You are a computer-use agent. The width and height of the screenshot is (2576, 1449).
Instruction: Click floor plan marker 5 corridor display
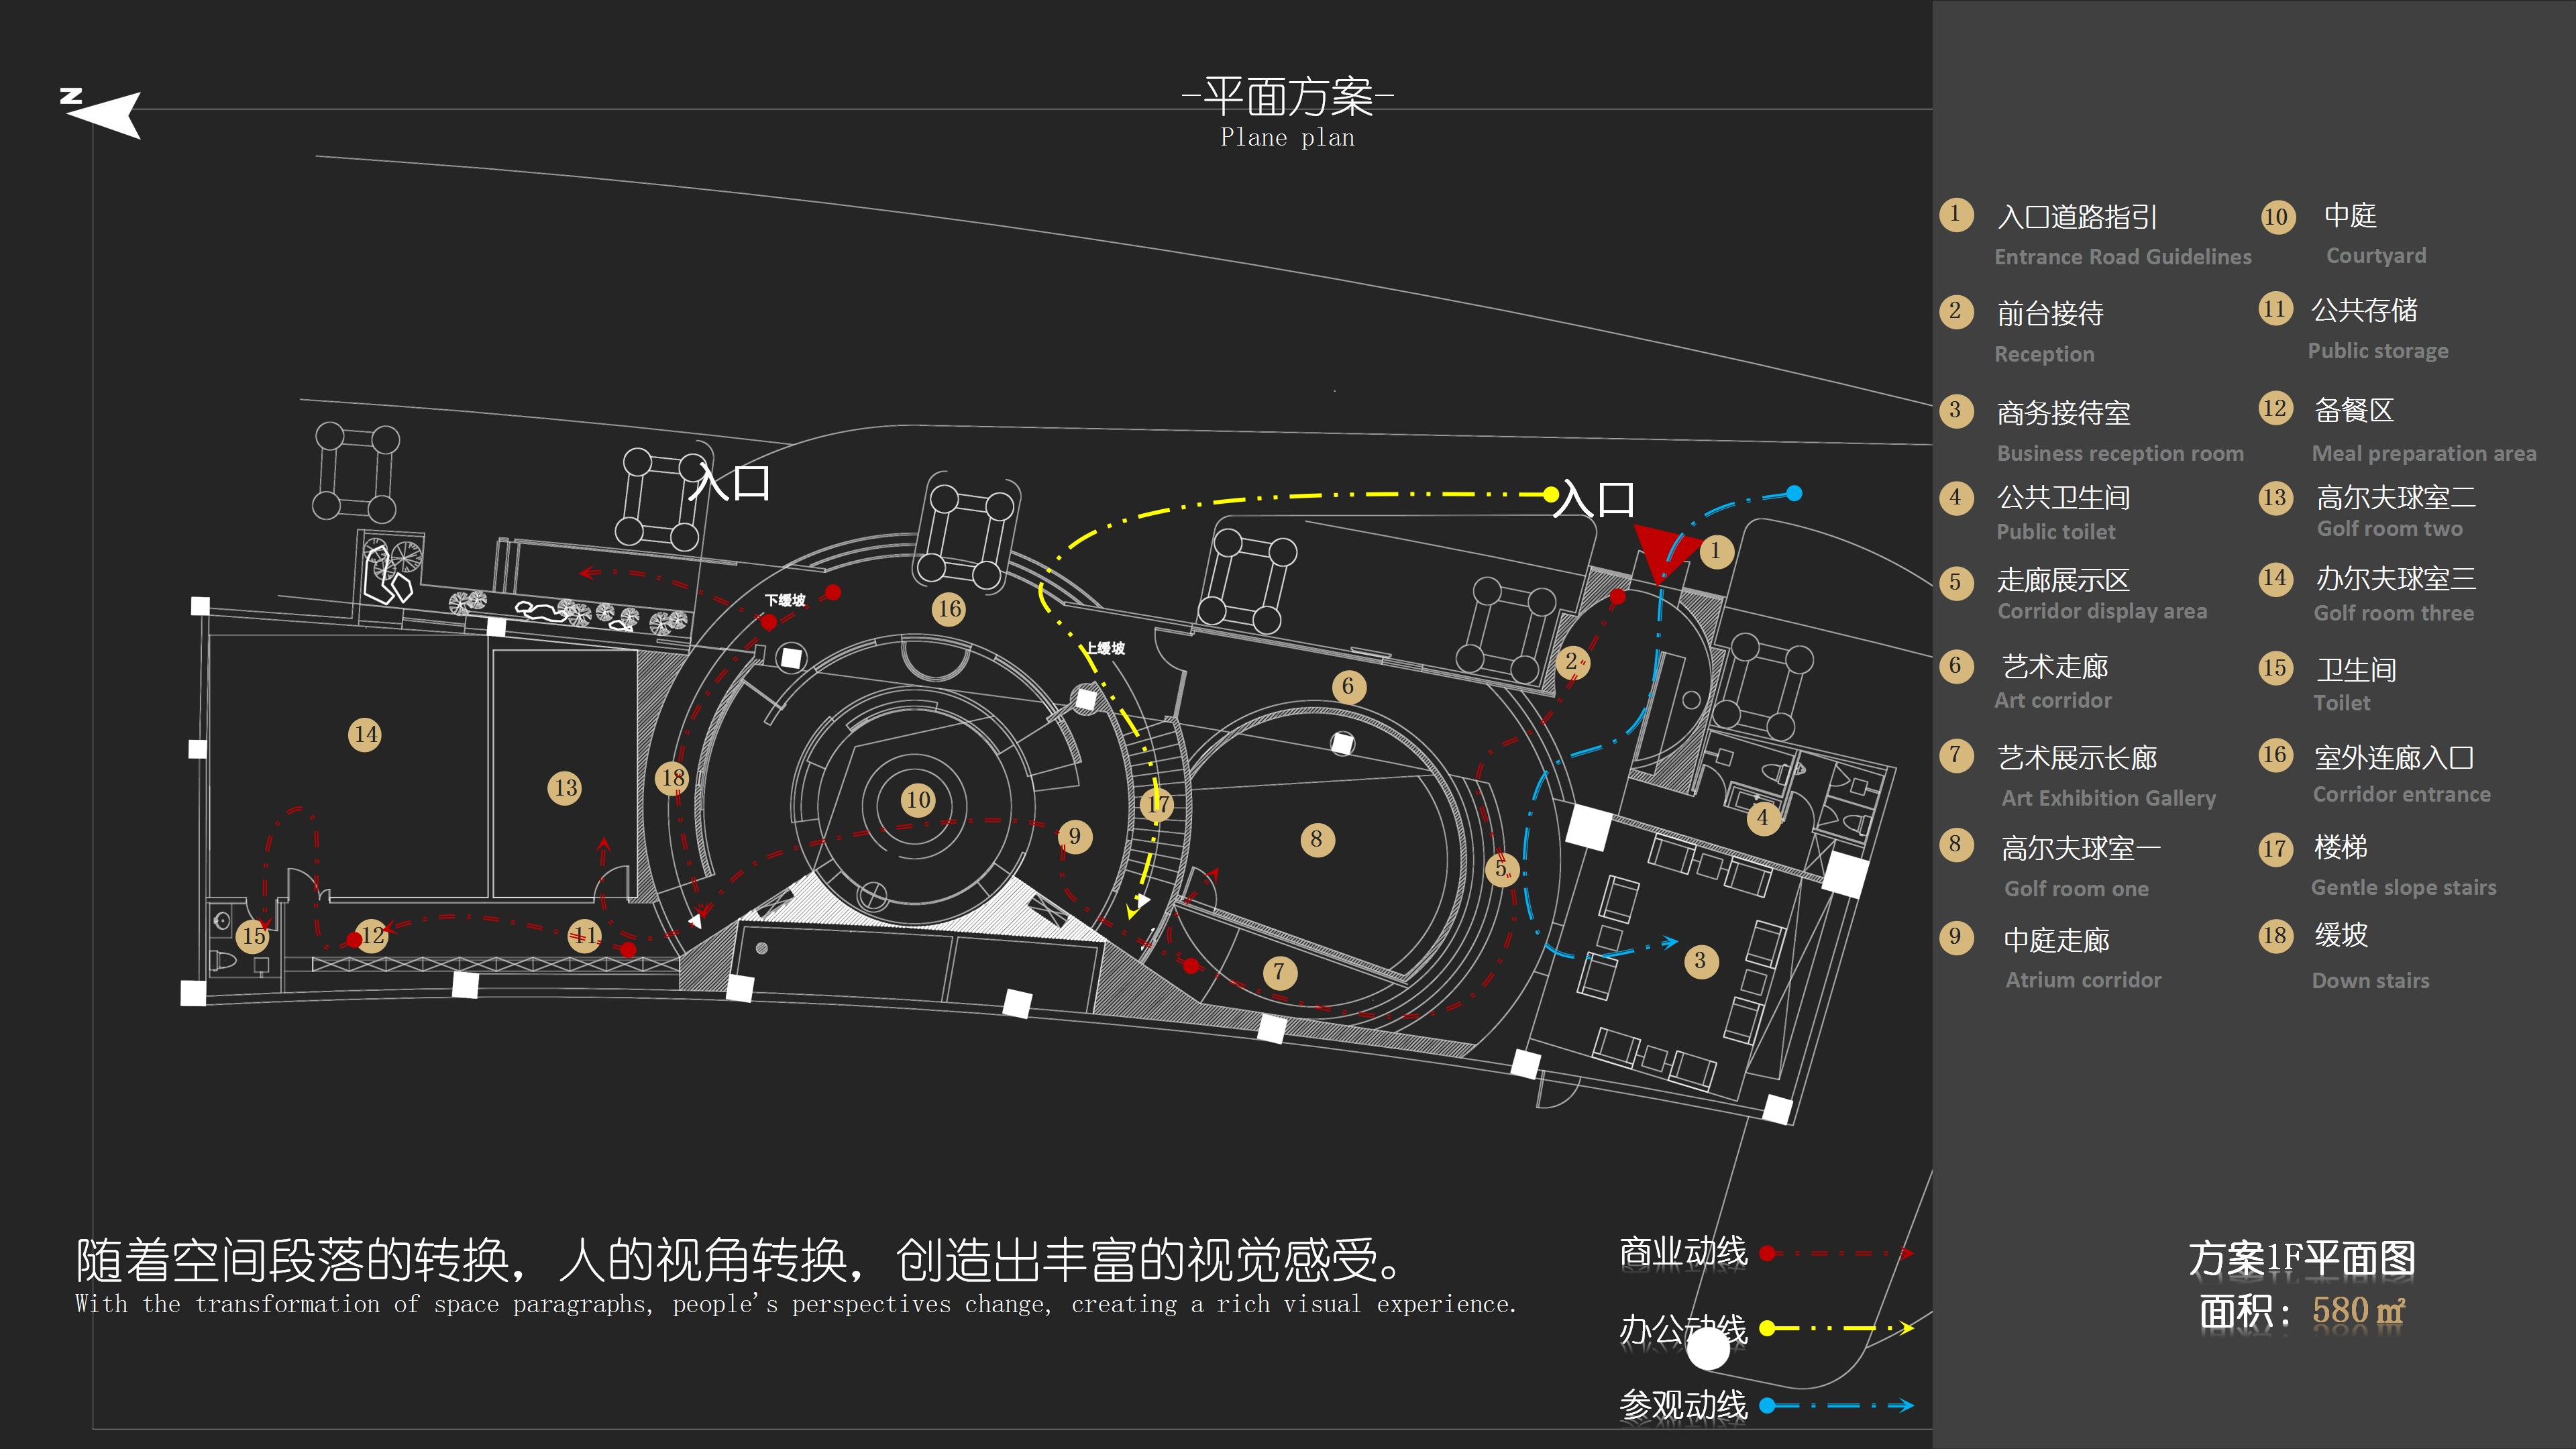point(1501,869)
